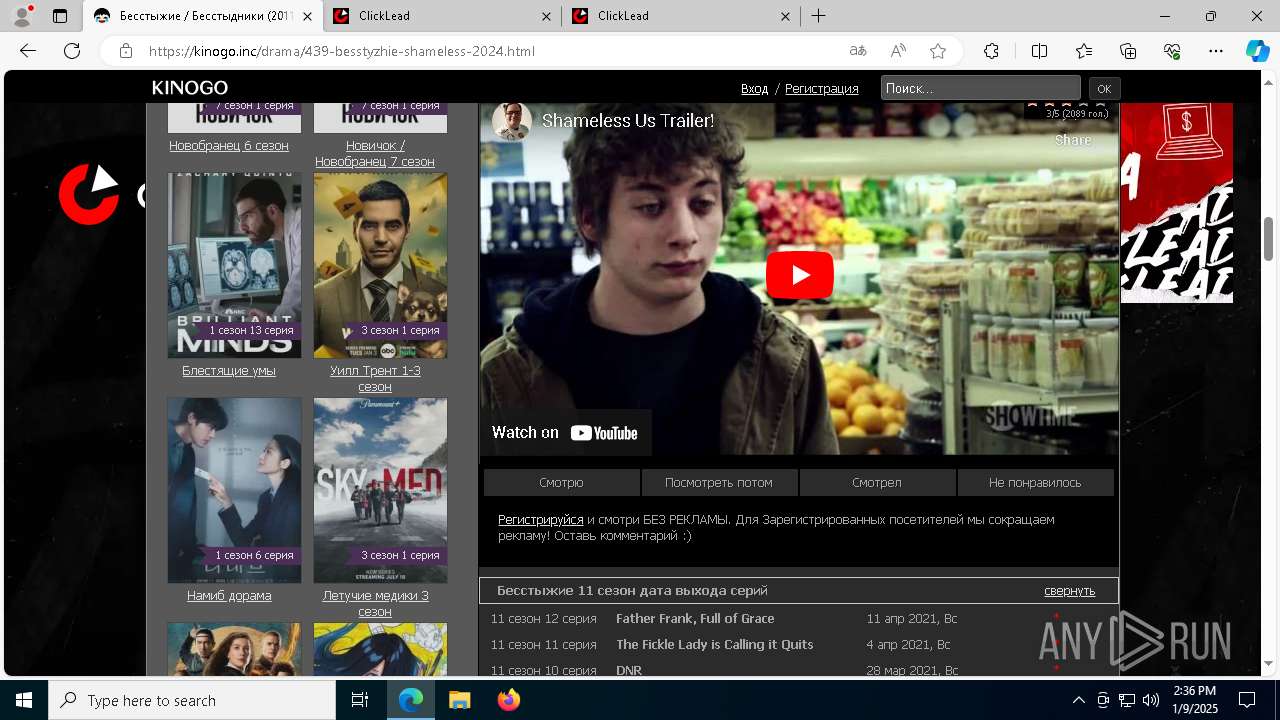Click Watch on YouTube
The image size is (1280, 720).
pyautogui.click(x=565, y=432)
